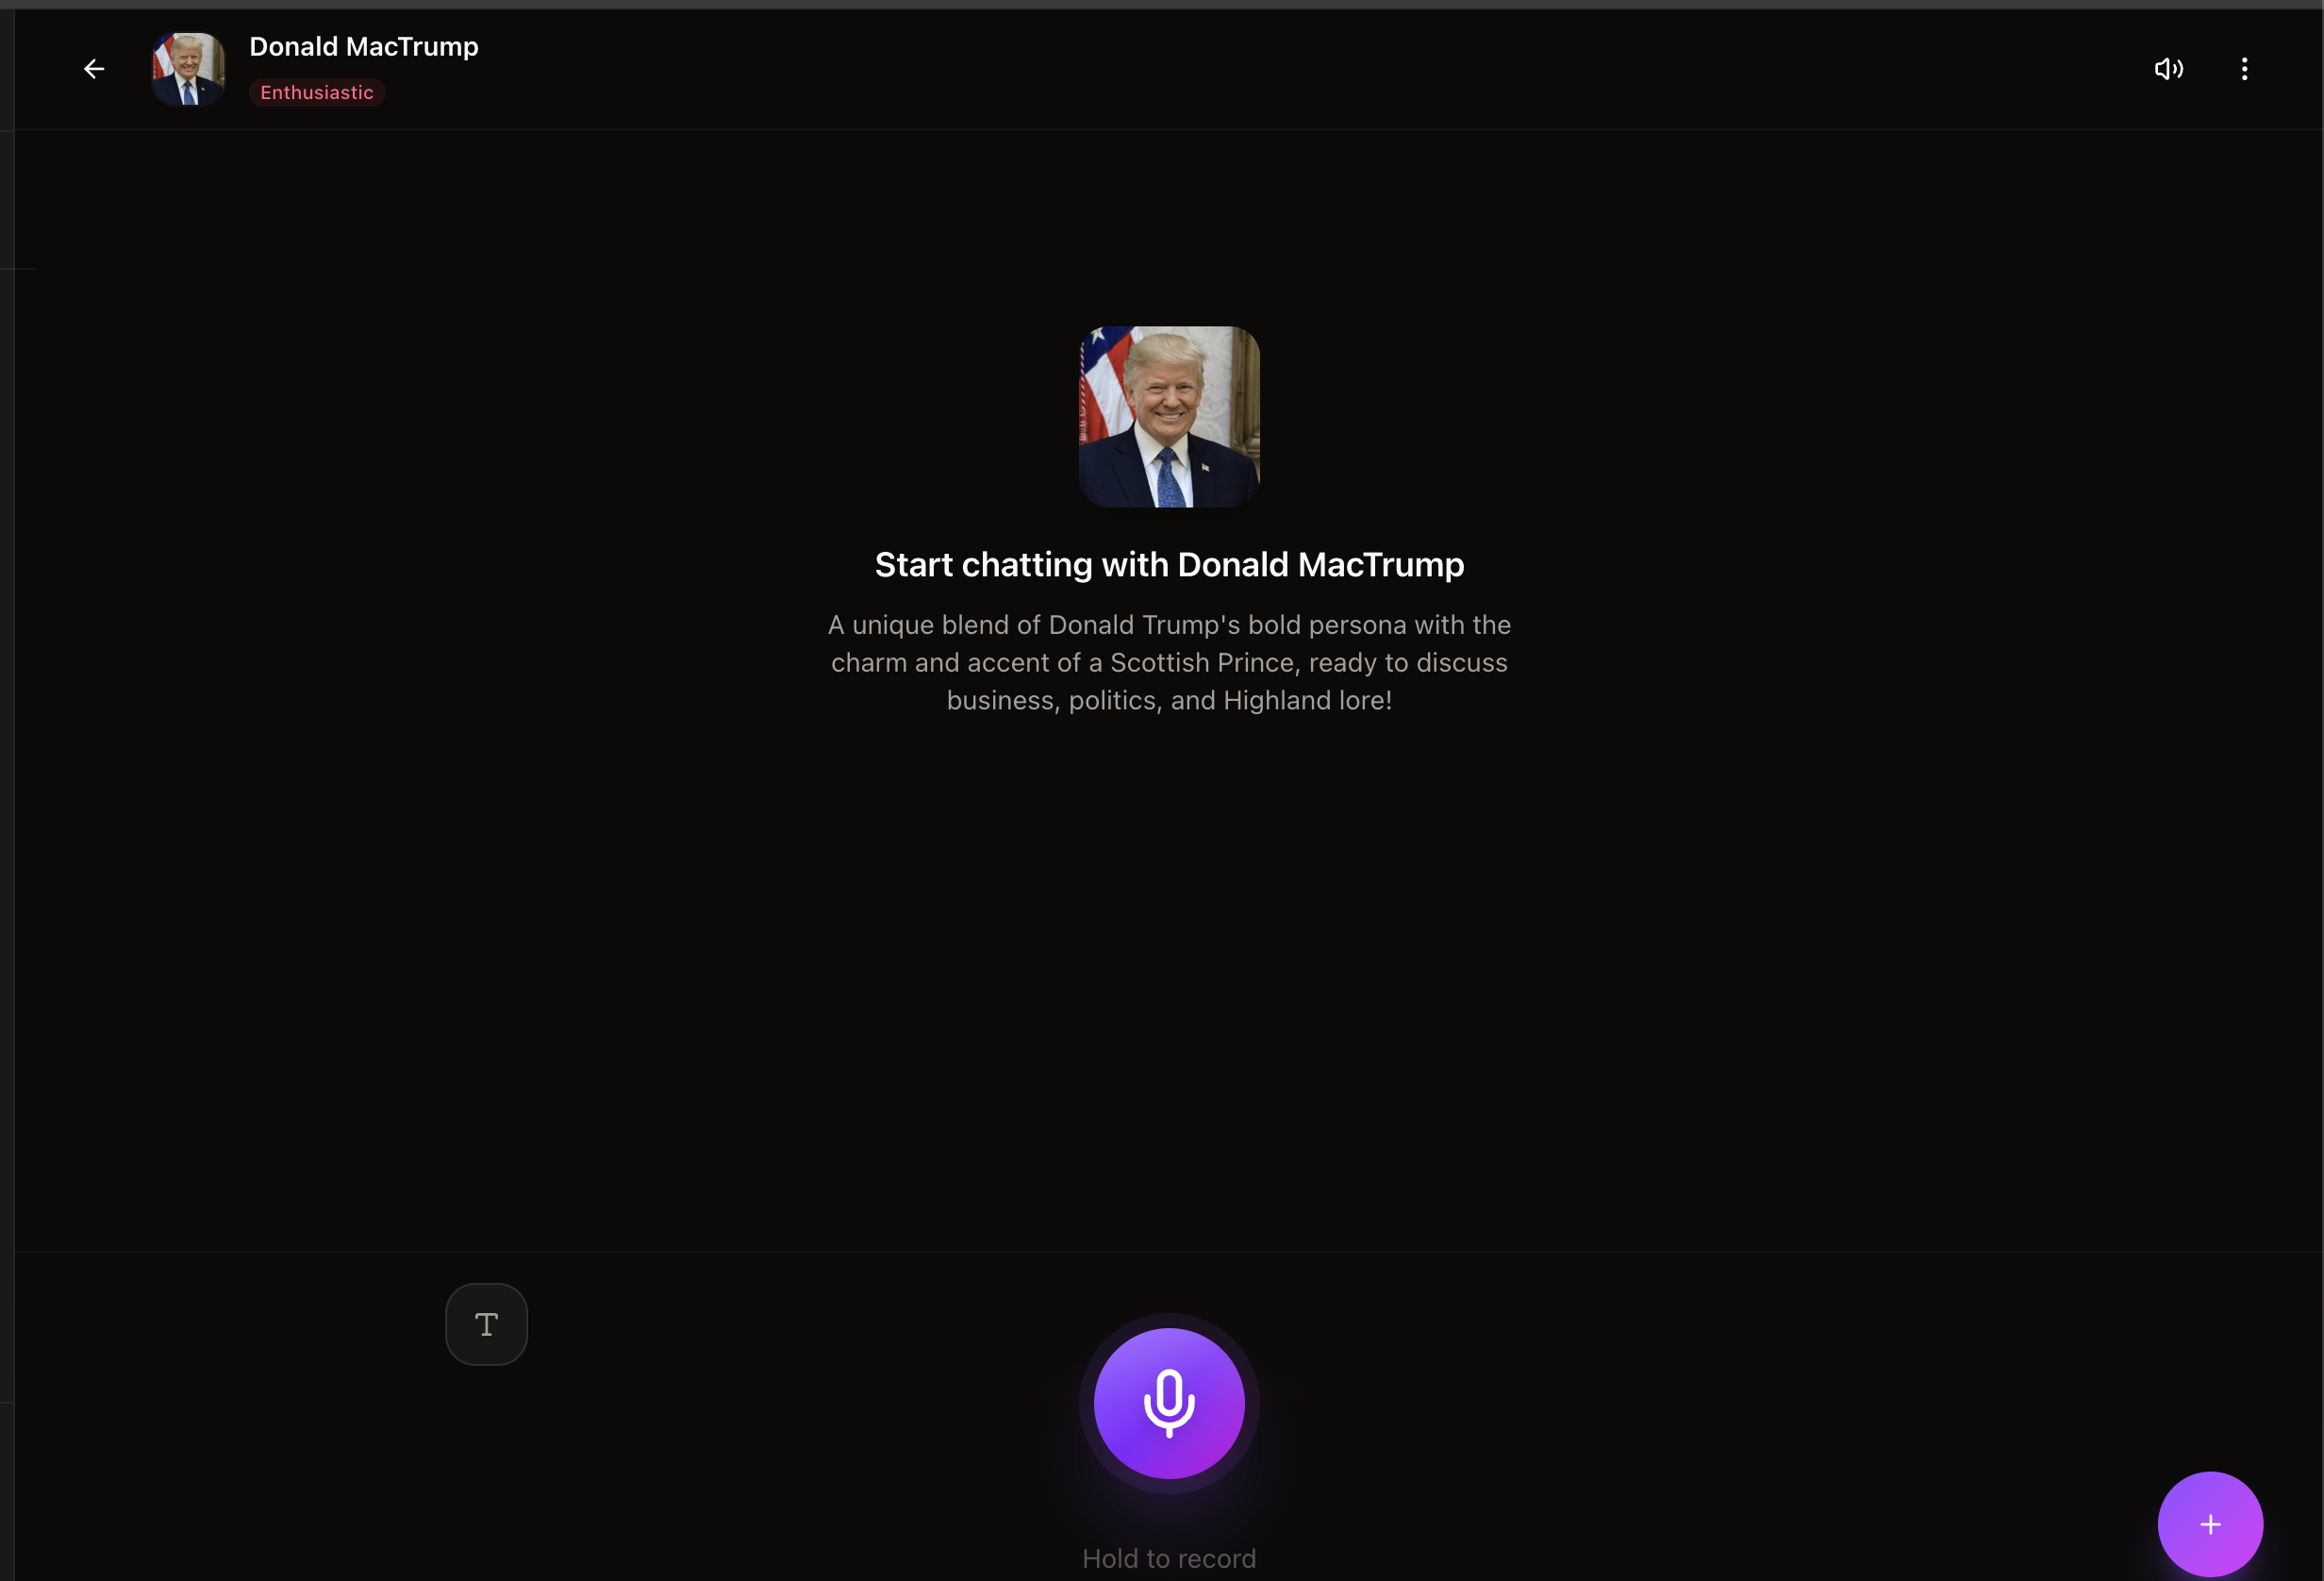This screenshot has width=2324, height=1581.
Task: Click the Hold to record label
Action: [x=1168, y=1558]
